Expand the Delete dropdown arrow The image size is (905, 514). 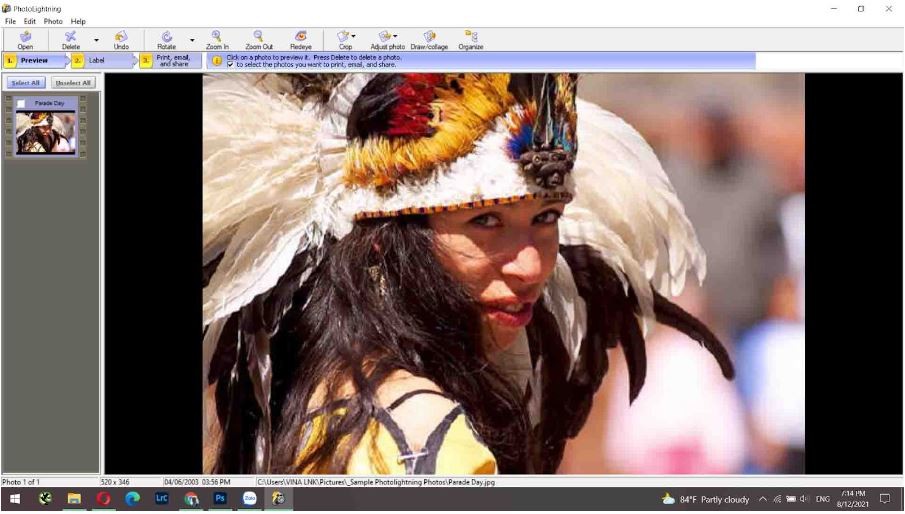[x=97, y=41]
